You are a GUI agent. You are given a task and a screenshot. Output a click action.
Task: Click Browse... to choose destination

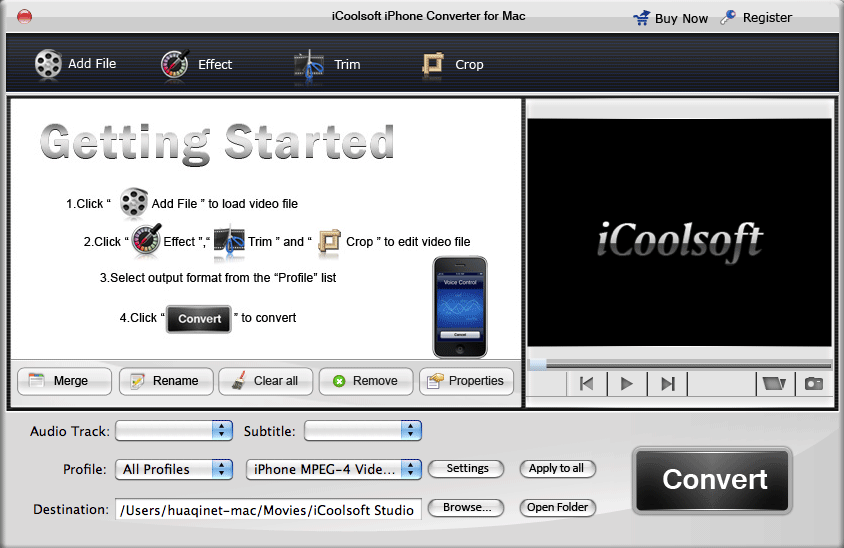tap(466, 508)
